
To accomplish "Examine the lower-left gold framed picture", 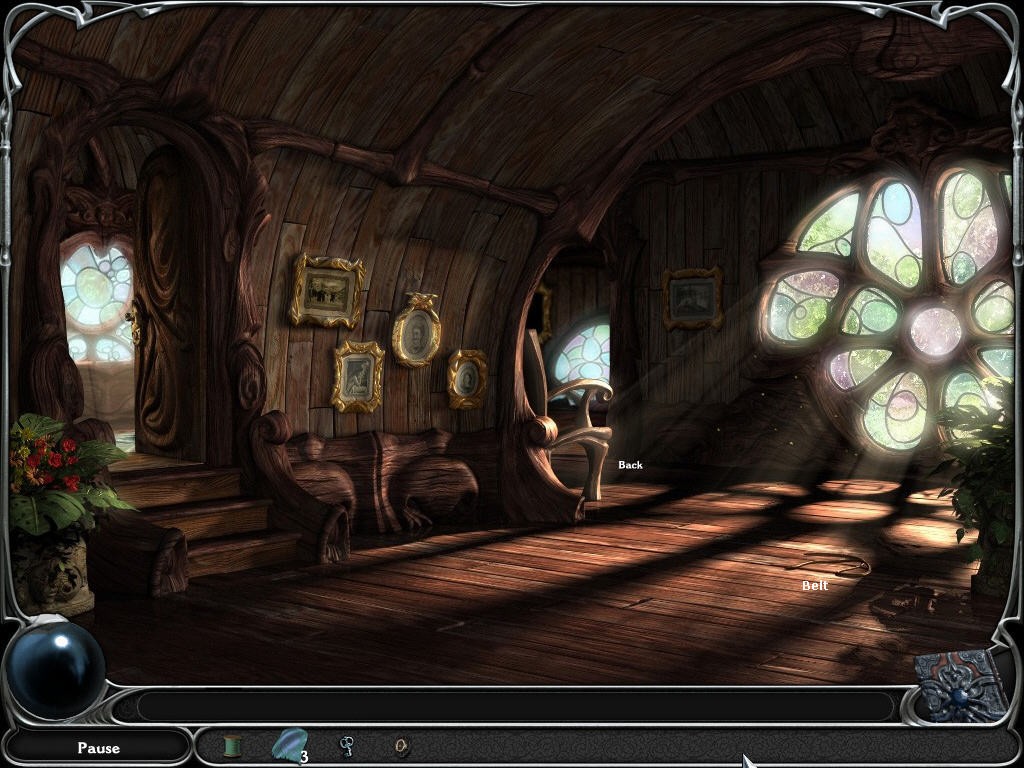I will (358, 376).
